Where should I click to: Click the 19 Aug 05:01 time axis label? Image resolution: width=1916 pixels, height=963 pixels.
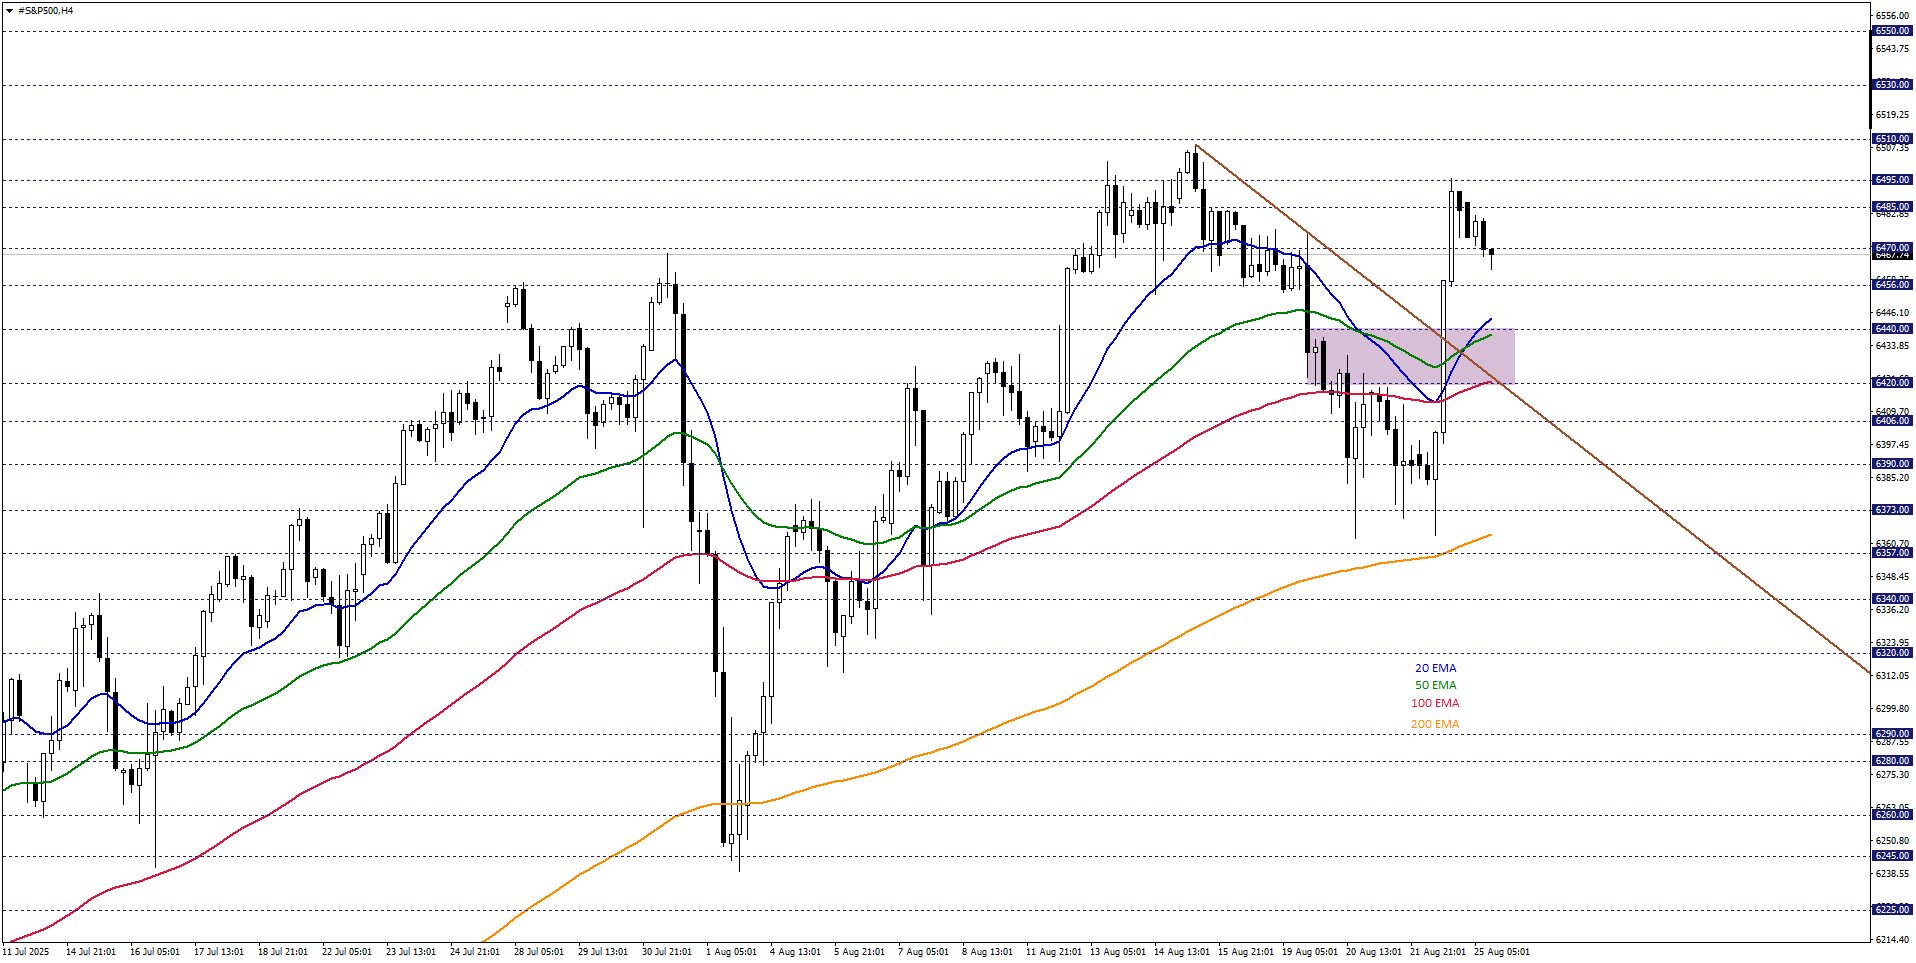tap(1310, 952)
